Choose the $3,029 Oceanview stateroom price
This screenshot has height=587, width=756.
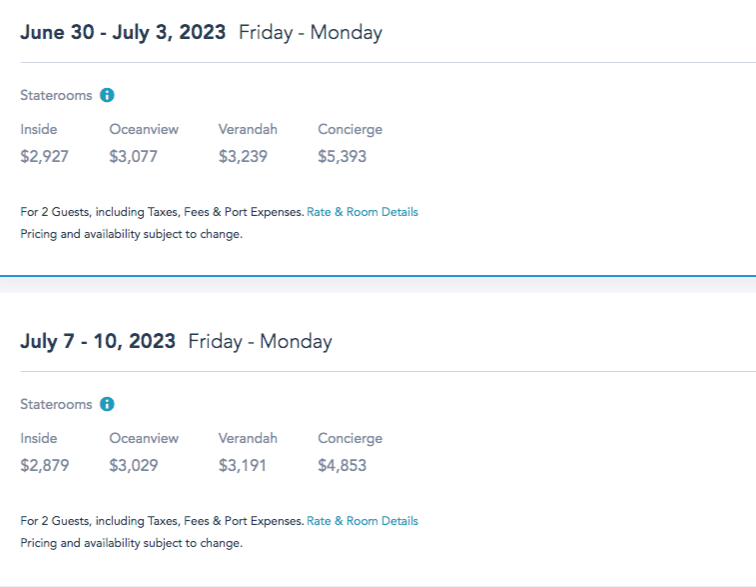pyautogui.click(x=133, y=465)
